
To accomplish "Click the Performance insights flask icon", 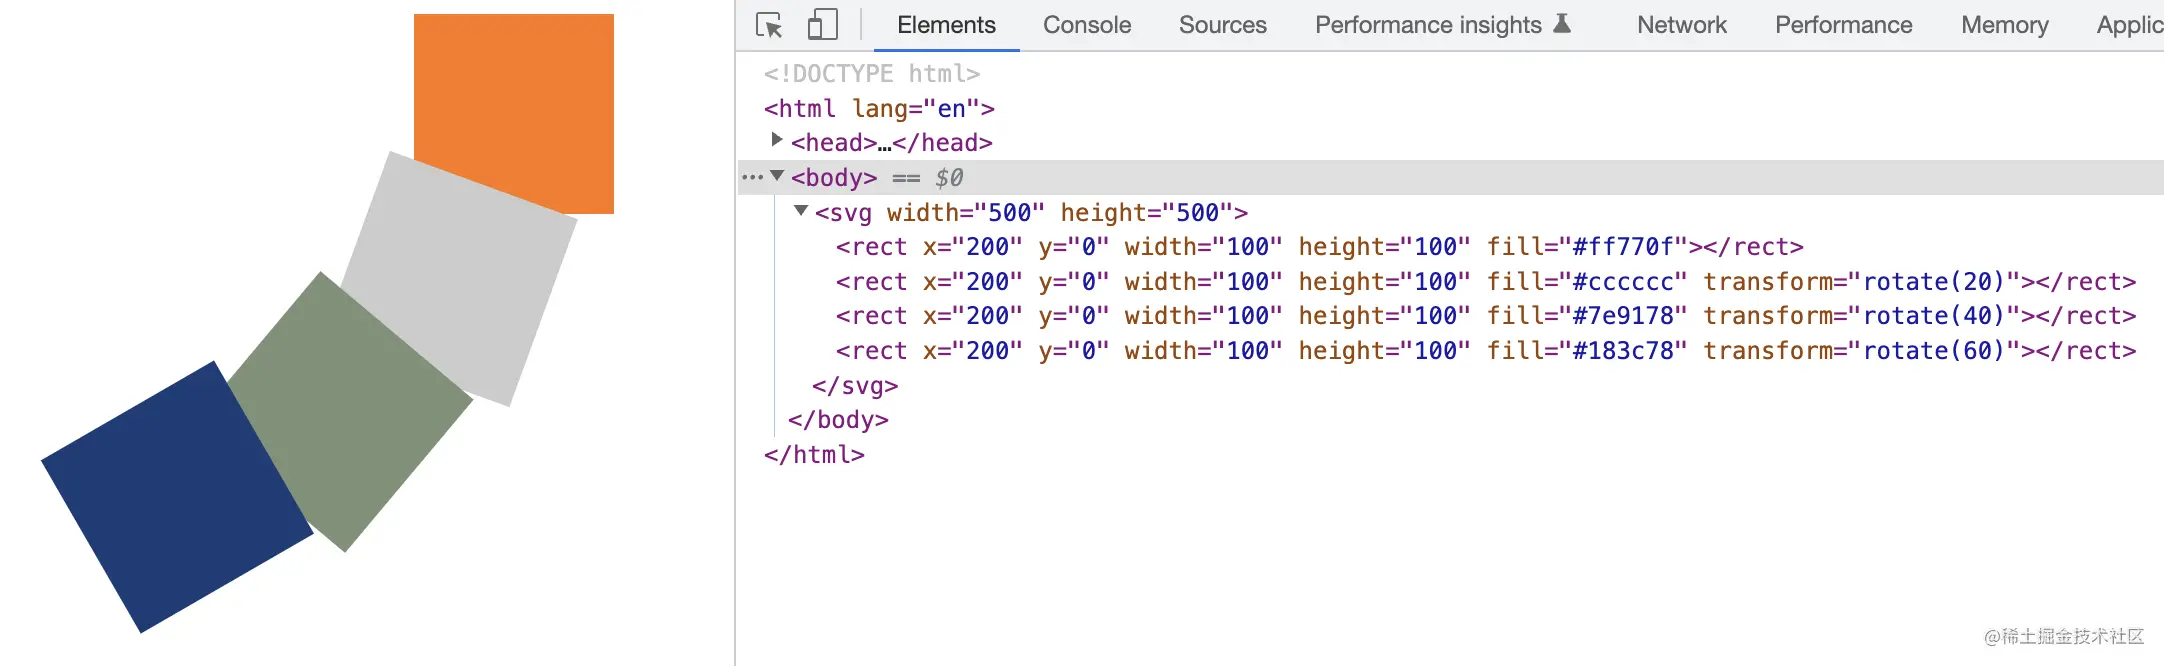I will tap(1562, 24).
